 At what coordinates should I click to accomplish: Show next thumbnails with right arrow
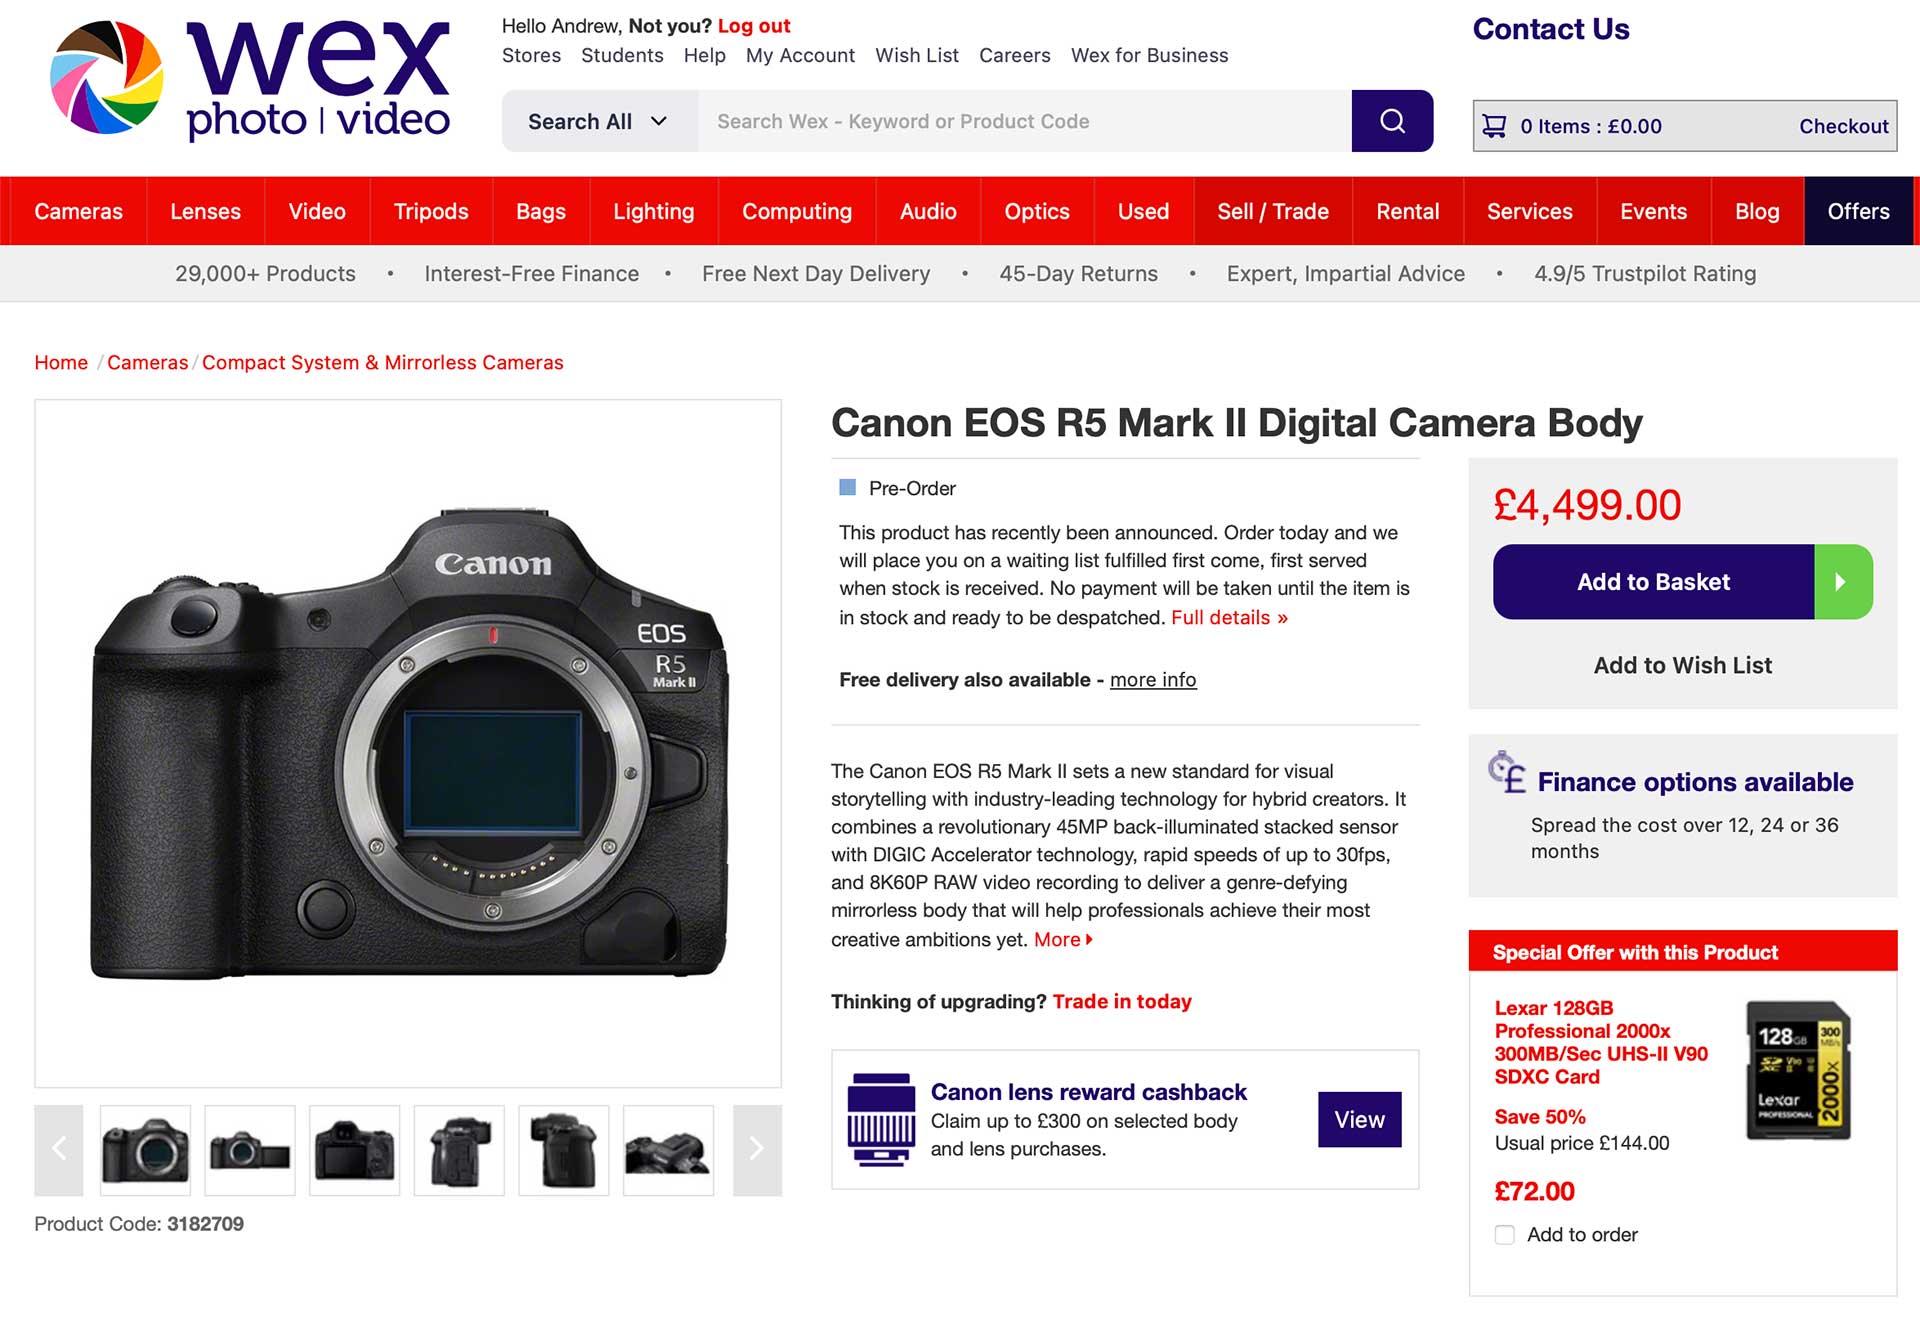[757, 1150]
